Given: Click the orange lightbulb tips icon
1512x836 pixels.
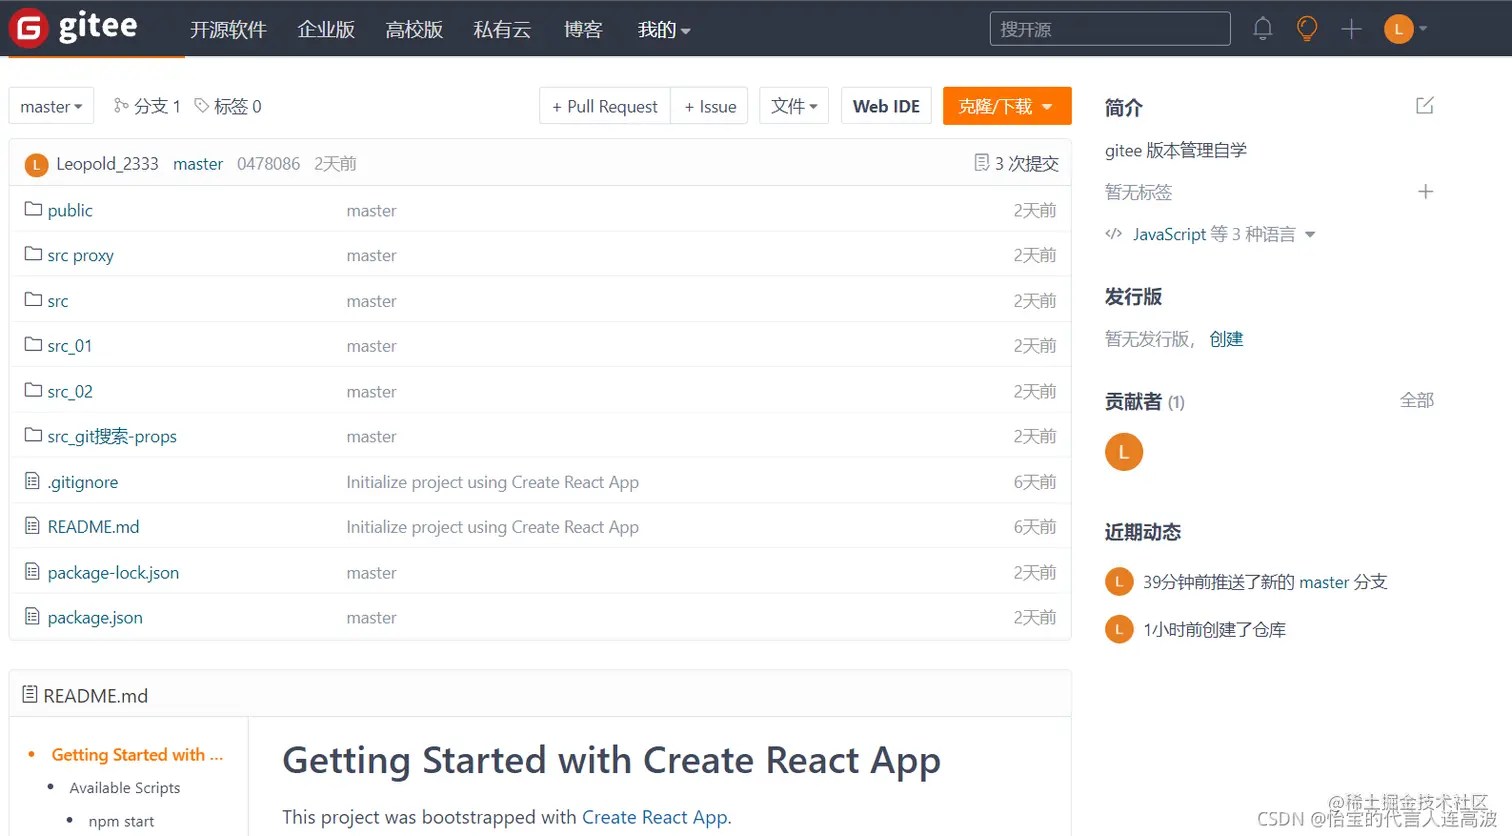Looking at the screenshot, I should (1307, 29).
